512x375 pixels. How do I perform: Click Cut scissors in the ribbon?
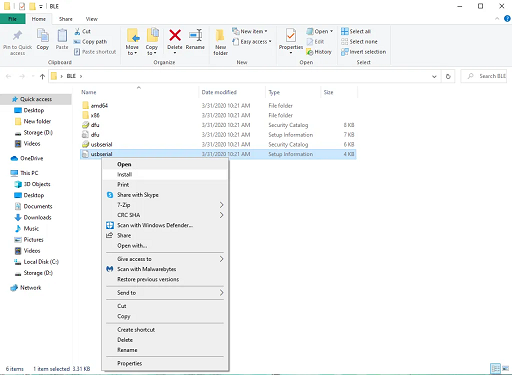[82, 31]
